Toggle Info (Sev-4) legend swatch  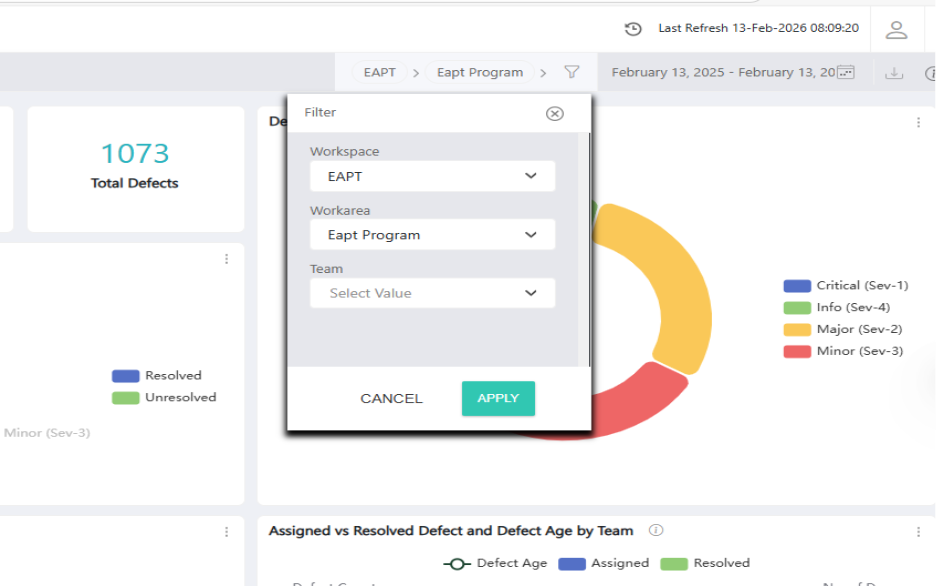797,308
